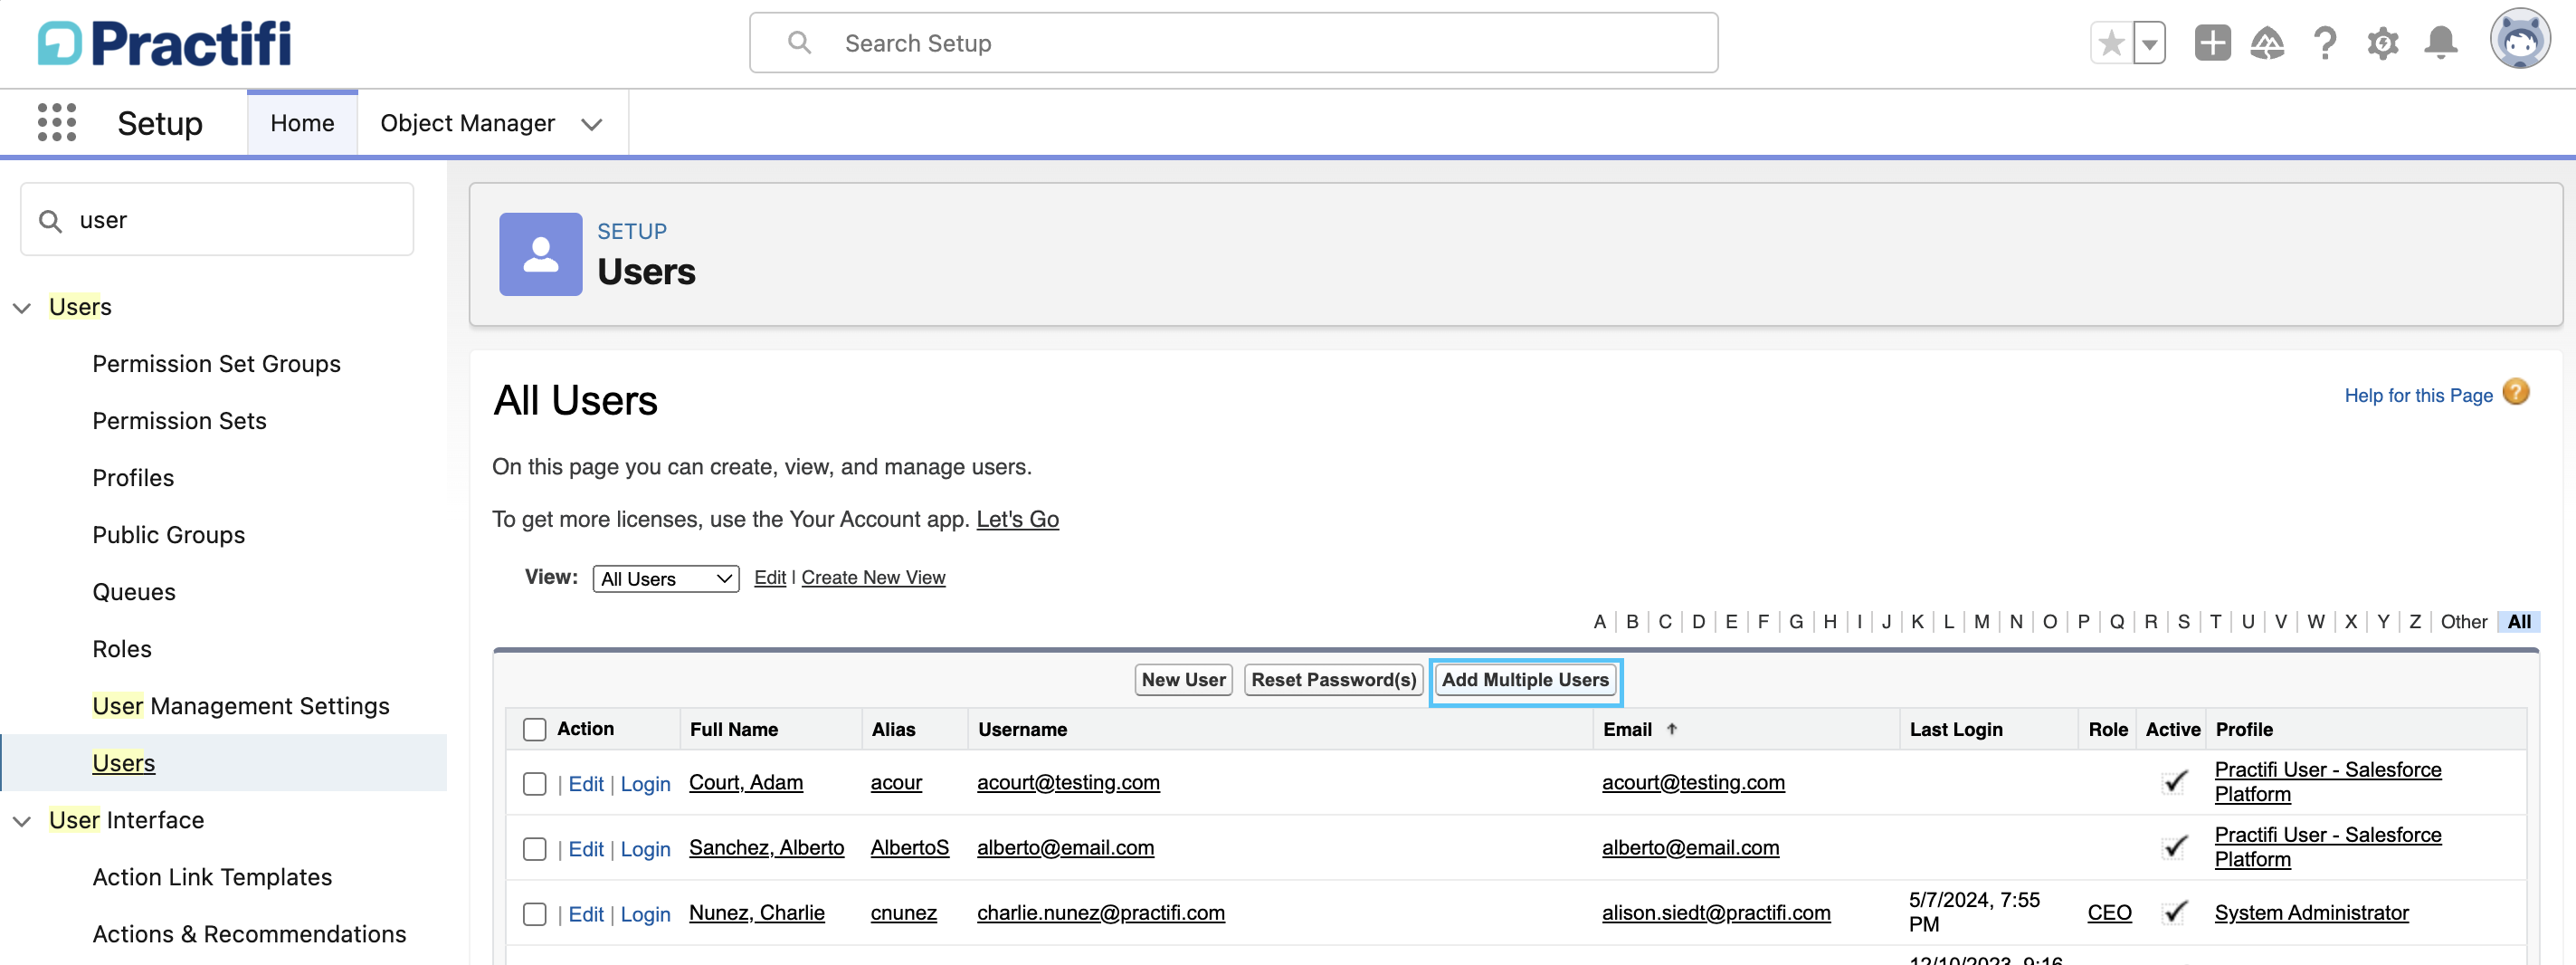This screenshot has width=2576, height=965.
Task: Open the System Administrator profile link
Action: [x=2311, y=913]
